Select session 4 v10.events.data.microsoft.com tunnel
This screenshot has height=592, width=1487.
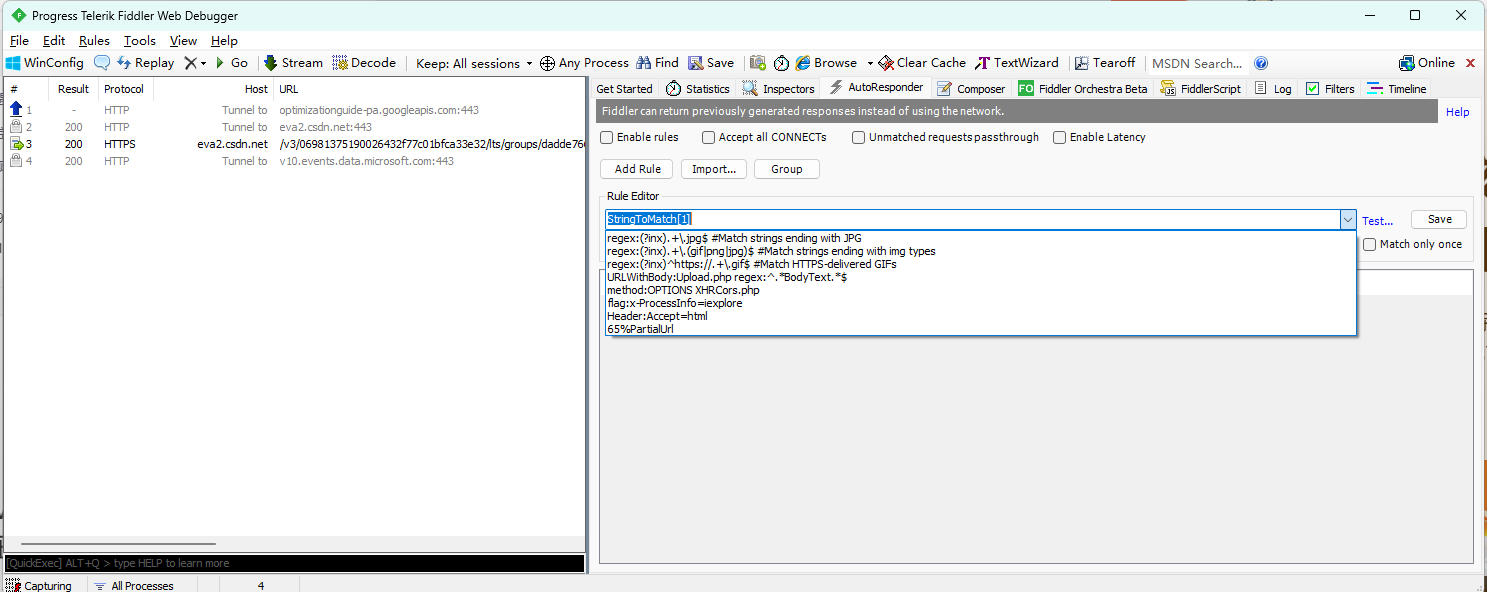click(x=293, y=161)
